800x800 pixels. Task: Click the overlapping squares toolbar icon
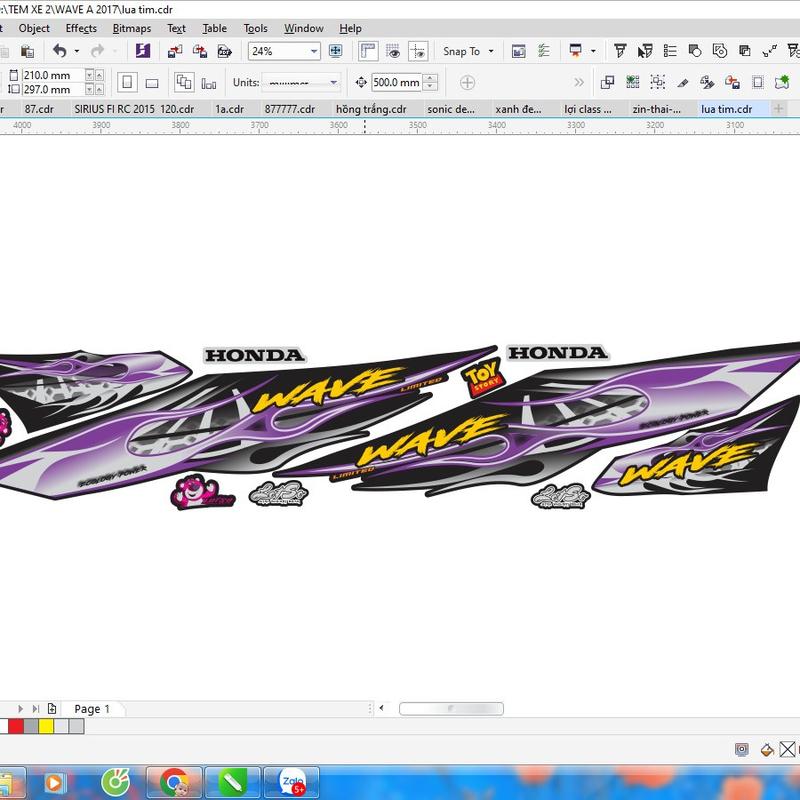[x=745, y=51]
